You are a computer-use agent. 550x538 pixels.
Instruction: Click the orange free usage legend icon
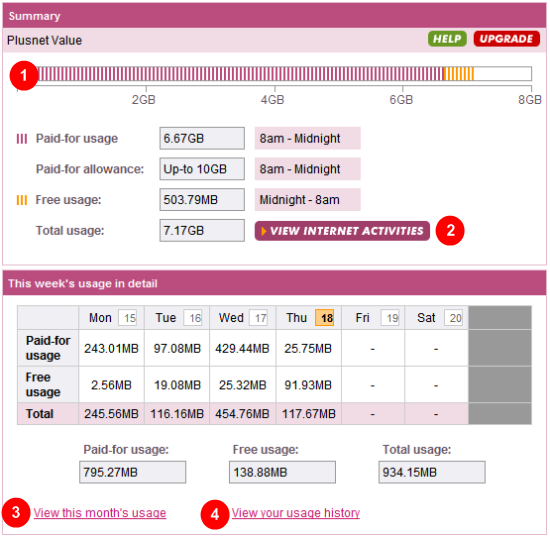tap(22, 200)
